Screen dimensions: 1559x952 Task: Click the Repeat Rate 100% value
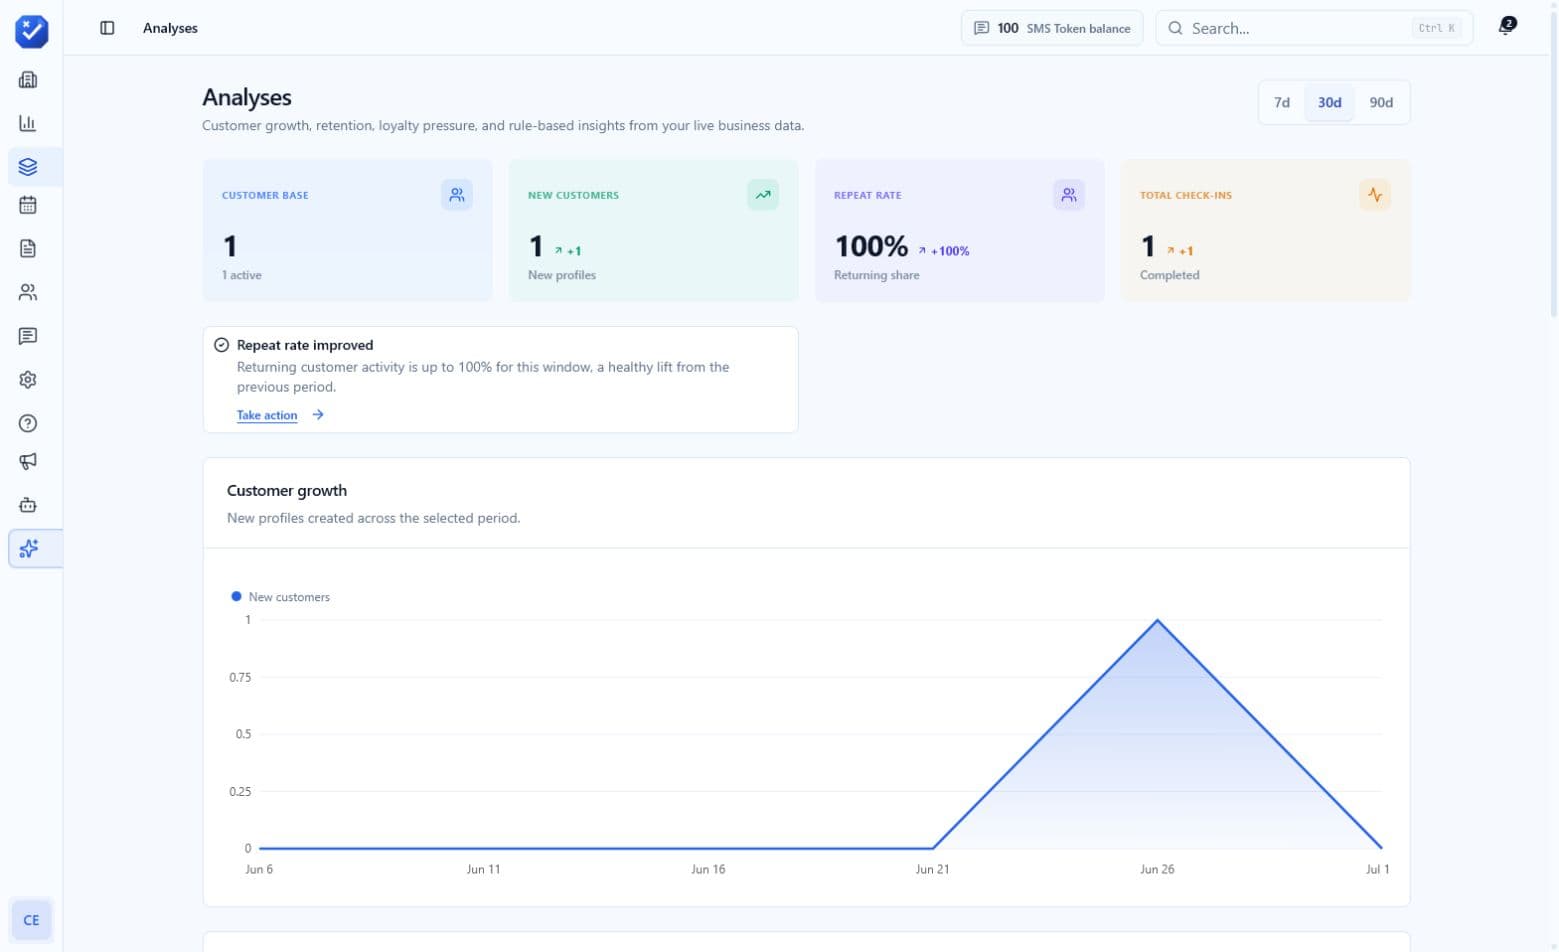pos(871,246)
